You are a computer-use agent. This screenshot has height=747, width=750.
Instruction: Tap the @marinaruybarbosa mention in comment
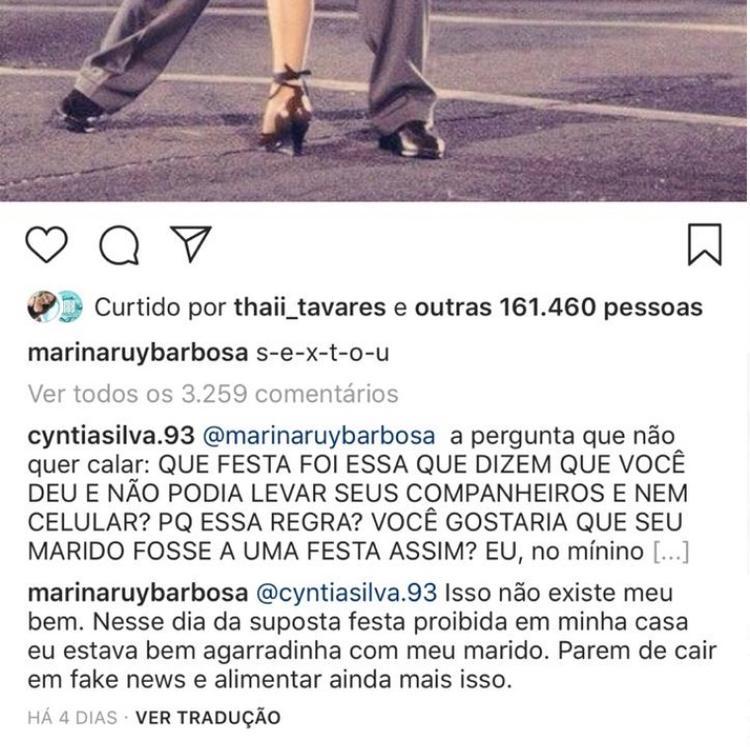319,436
